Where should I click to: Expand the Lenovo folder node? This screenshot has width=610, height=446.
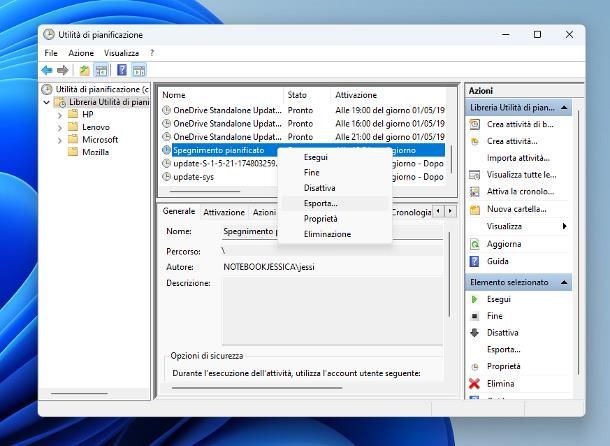(60, 128)
